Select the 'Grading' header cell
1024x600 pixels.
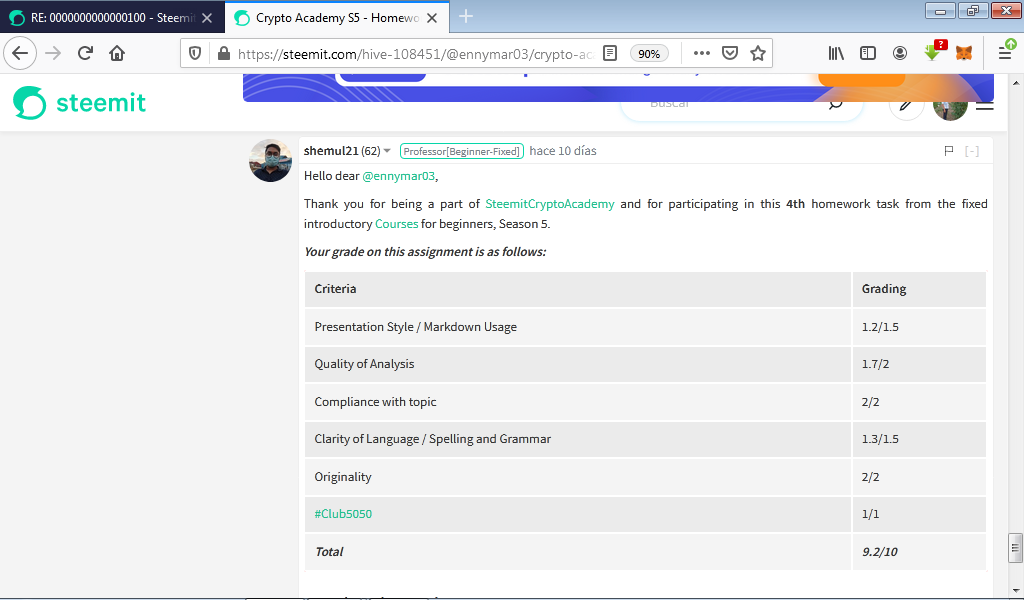tap(919, 289)
